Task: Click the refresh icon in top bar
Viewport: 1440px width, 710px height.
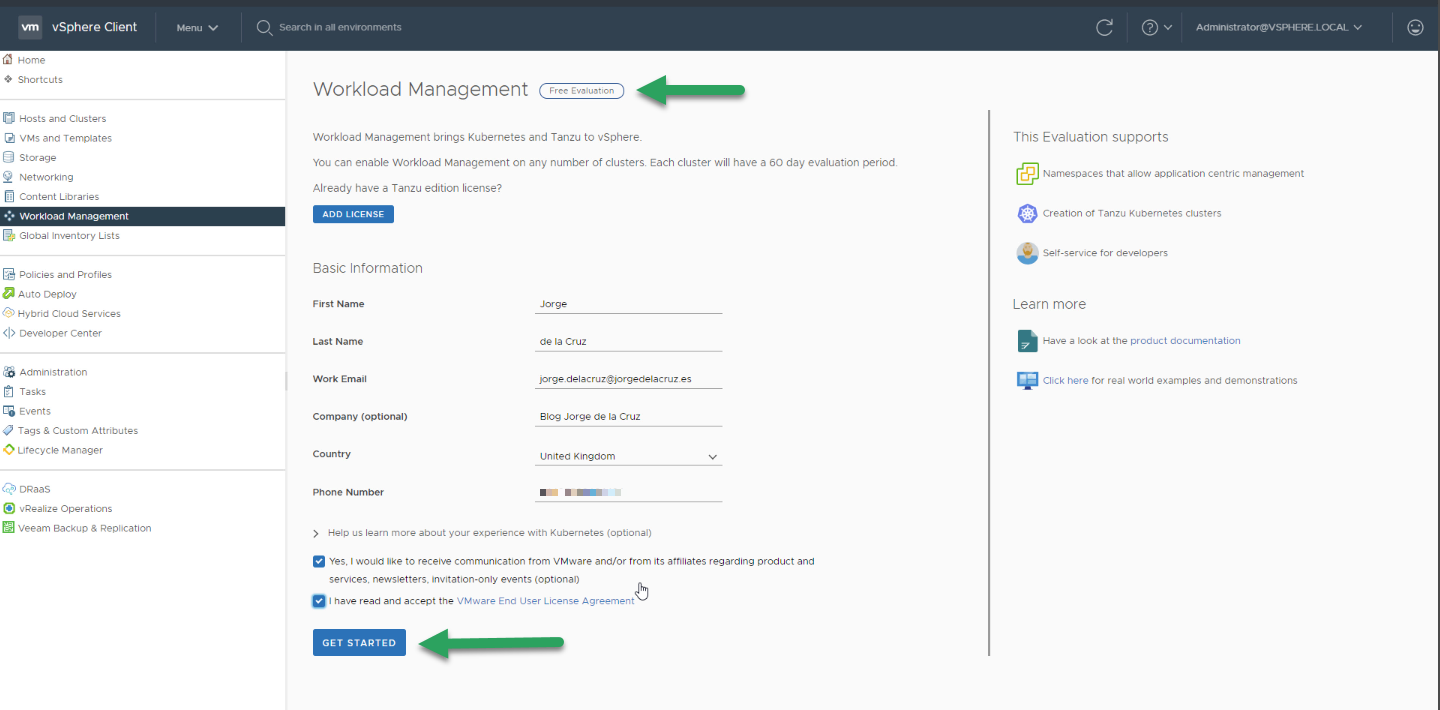Action: 1104,27
